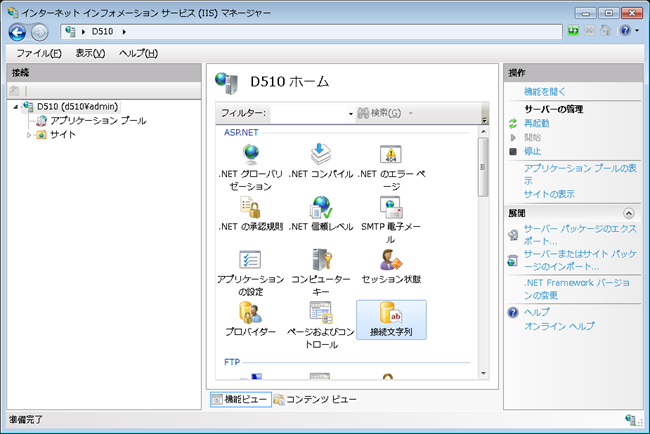Select 接続文字列 feature icon
The height and width of the screenshot is (434, 650).
[391, 320]
